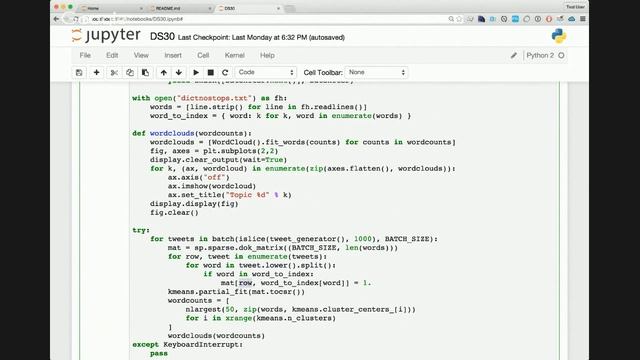Open the browser hamburger menu
The width and height of the screenshot is (640, 360).
tap(583, 19)
